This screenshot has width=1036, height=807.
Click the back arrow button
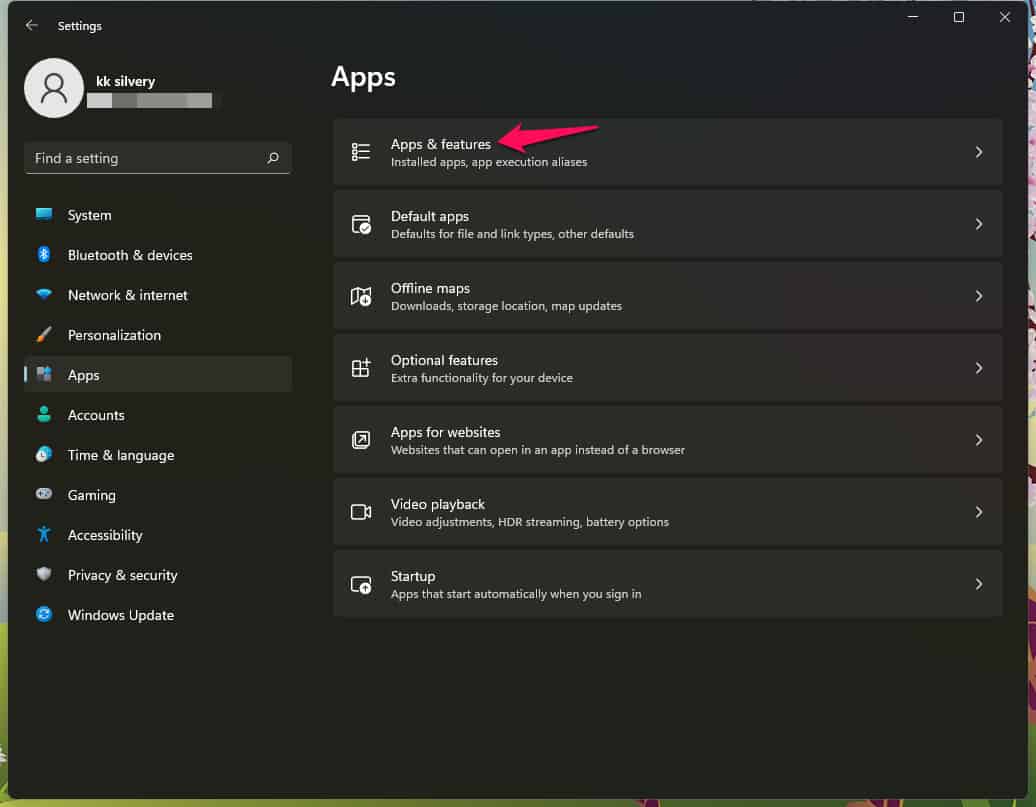pyautogui.click(x=31, y=25)
